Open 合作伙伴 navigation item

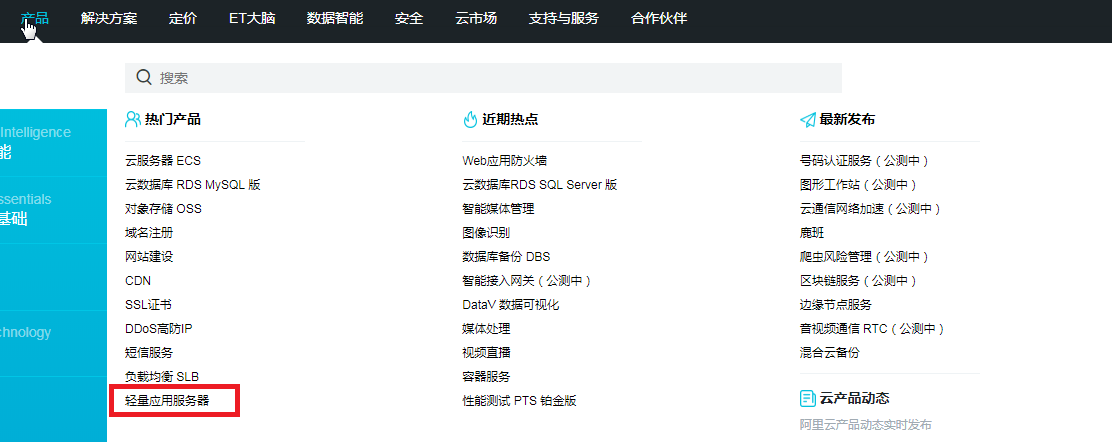[659, 18]
